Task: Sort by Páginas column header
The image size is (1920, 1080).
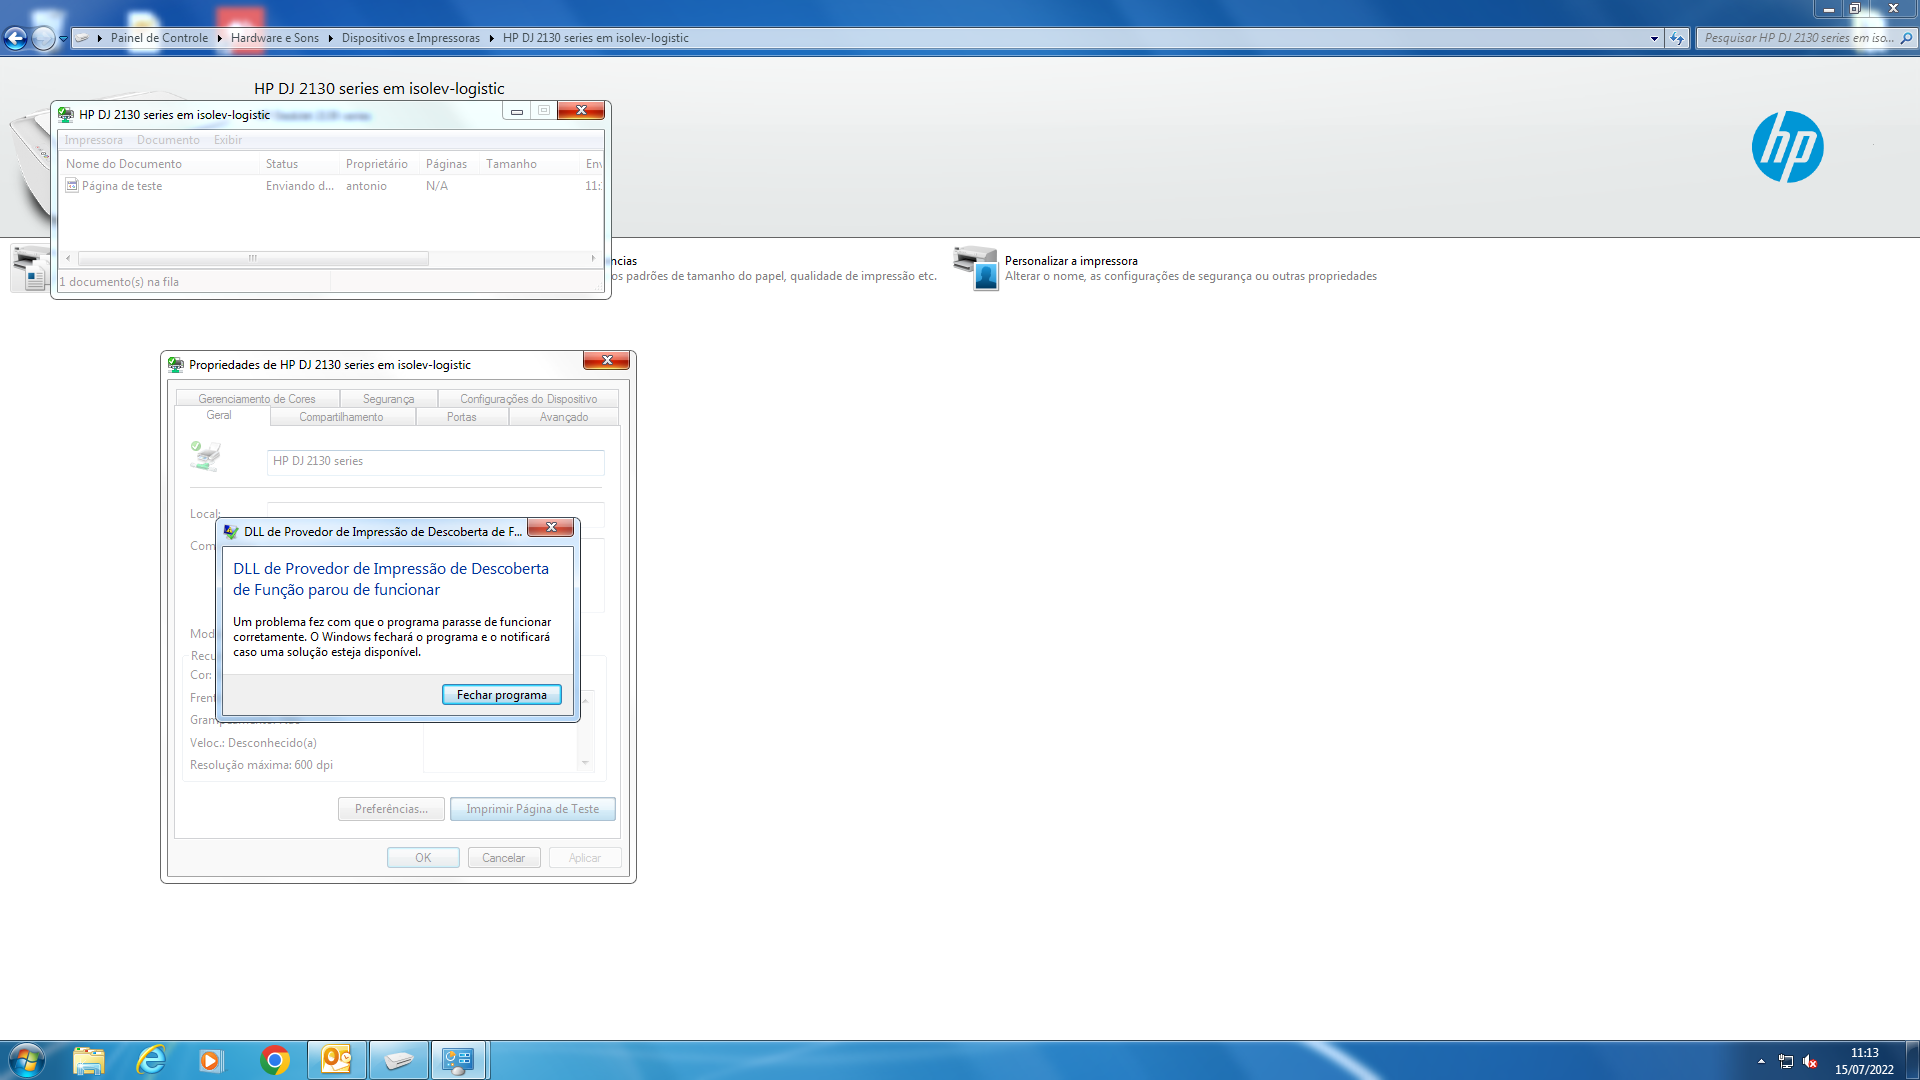Action: [449, 164]
